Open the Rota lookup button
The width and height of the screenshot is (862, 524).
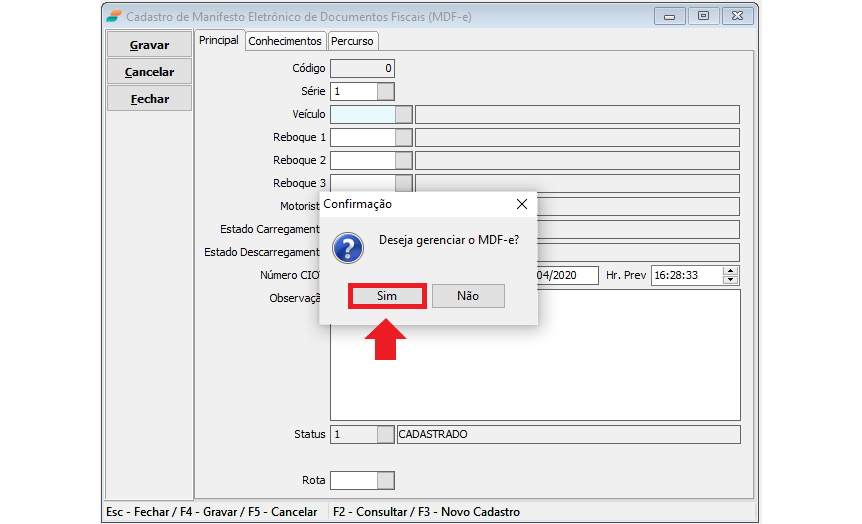pos(386,480)
